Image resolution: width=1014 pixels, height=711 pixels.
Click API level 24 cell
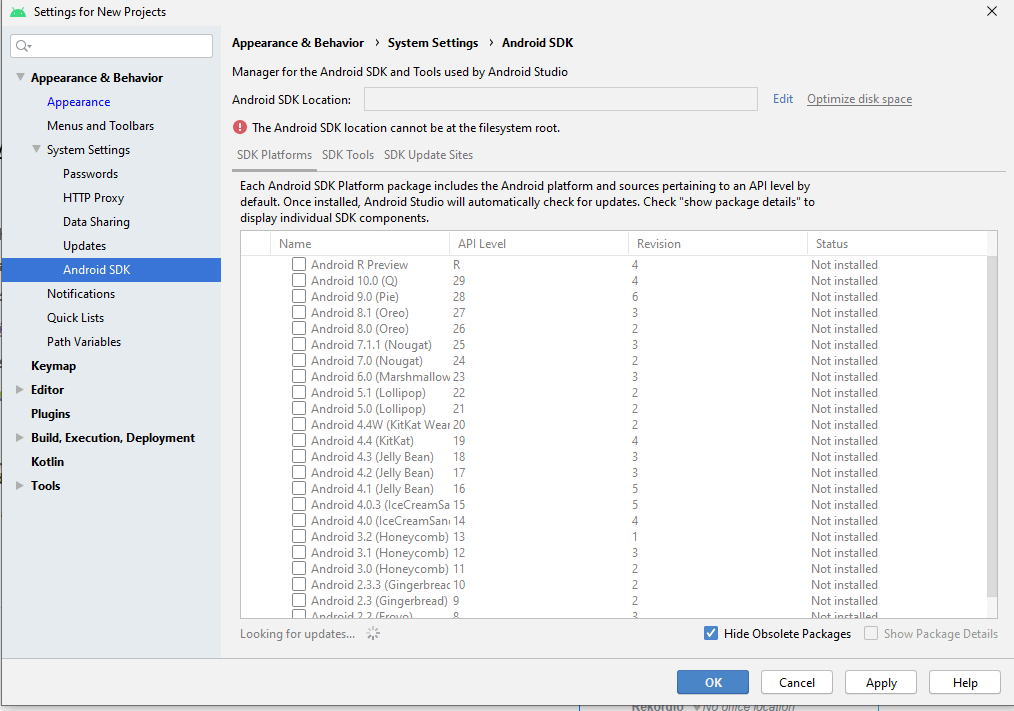pos(458,360)
